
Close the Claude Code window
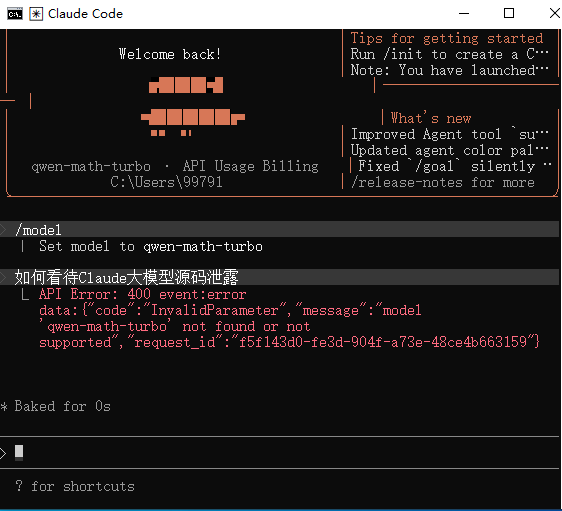tap(554, 14)
